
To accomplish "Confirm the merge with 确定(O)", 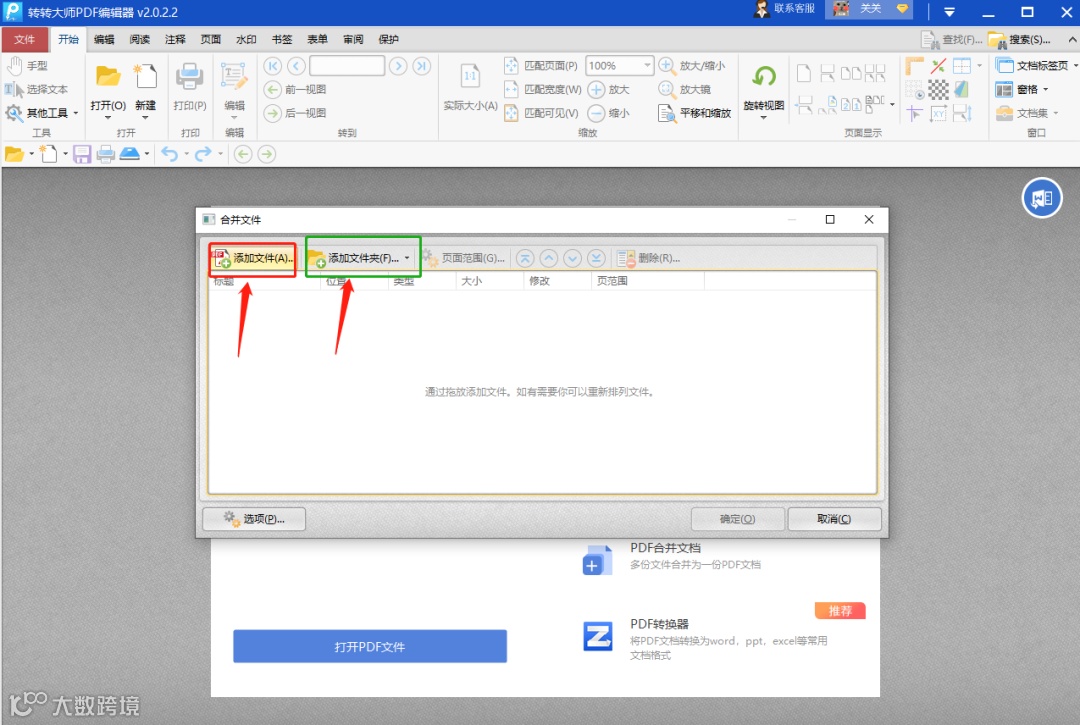I will tap(738, 518).
